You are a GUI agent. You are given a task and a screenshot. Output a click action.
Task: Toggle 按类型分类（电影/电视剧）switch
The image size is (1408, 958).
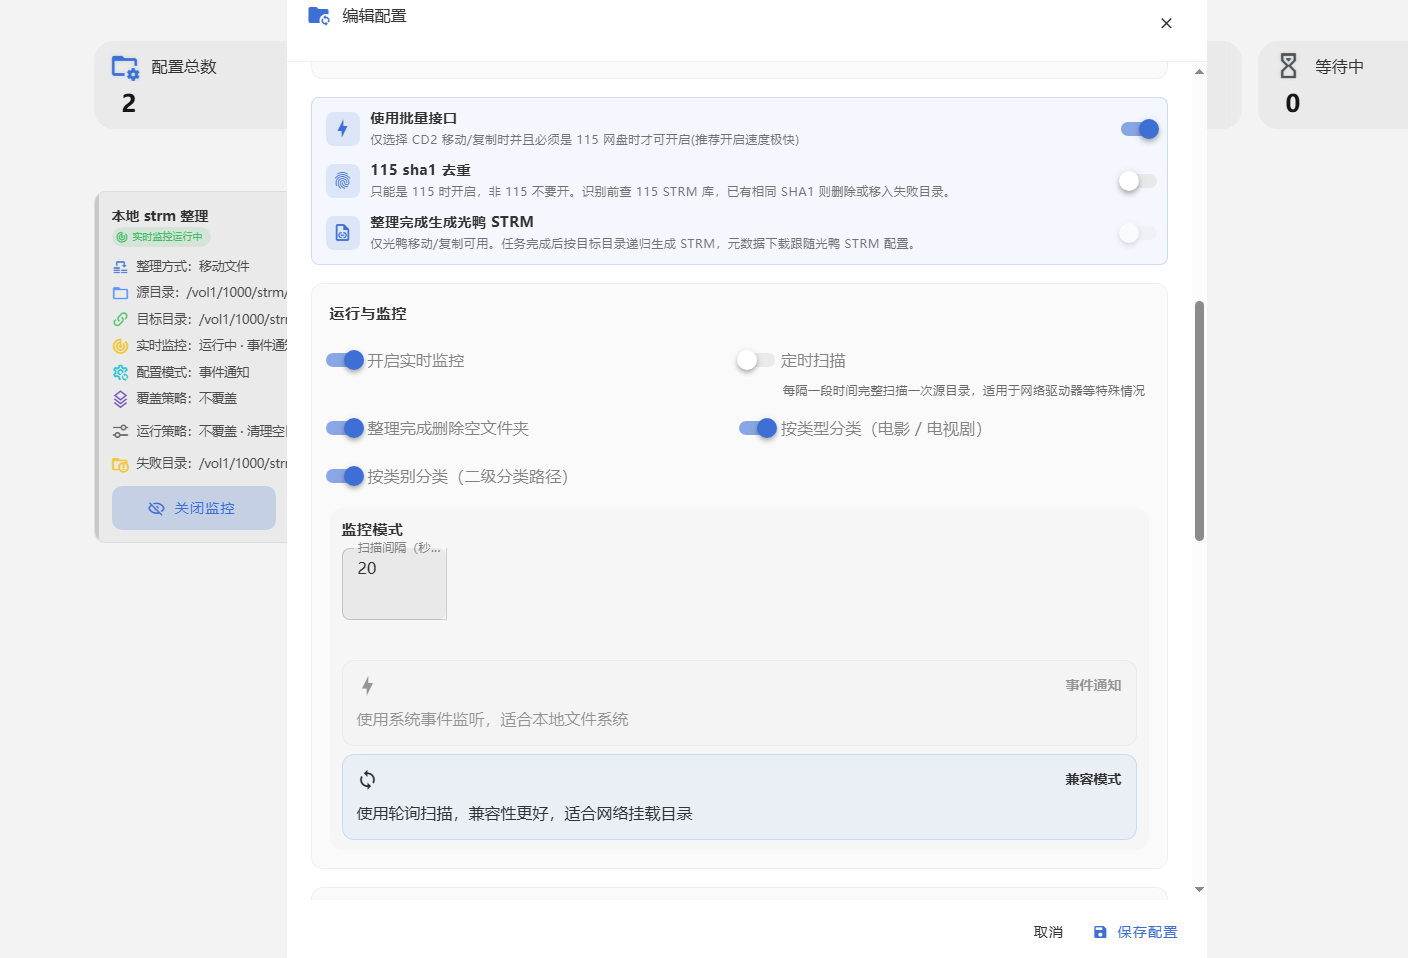(758, 428)
